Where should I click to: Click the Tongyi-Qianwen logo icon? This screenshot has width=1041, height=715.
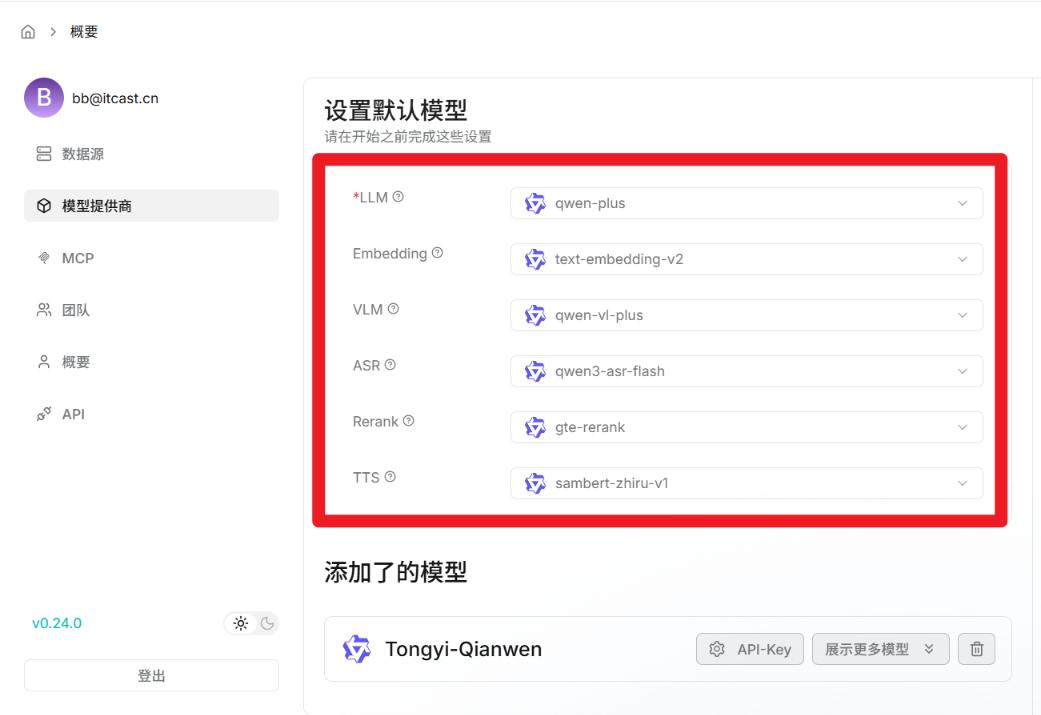point(357,649)
